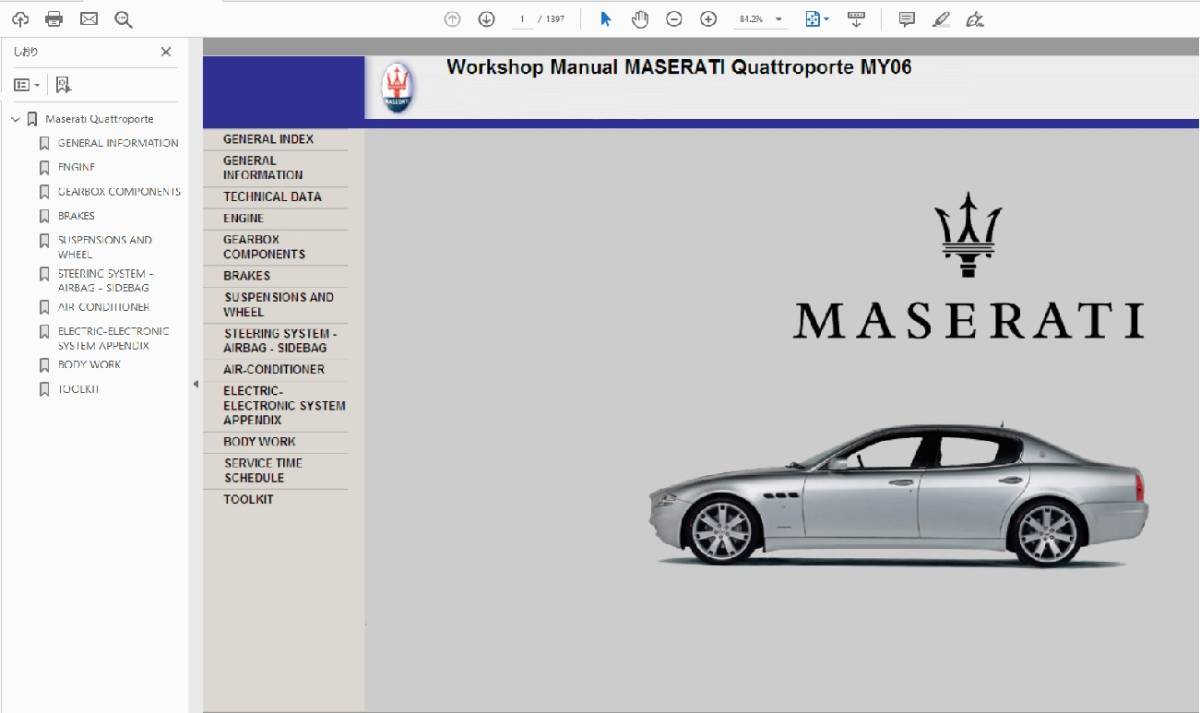Click ELECTRIC-ELECTRONIC SYSTEM APPENDIX page link
This screenshot has height=713, width=1200.
point(284,405)
